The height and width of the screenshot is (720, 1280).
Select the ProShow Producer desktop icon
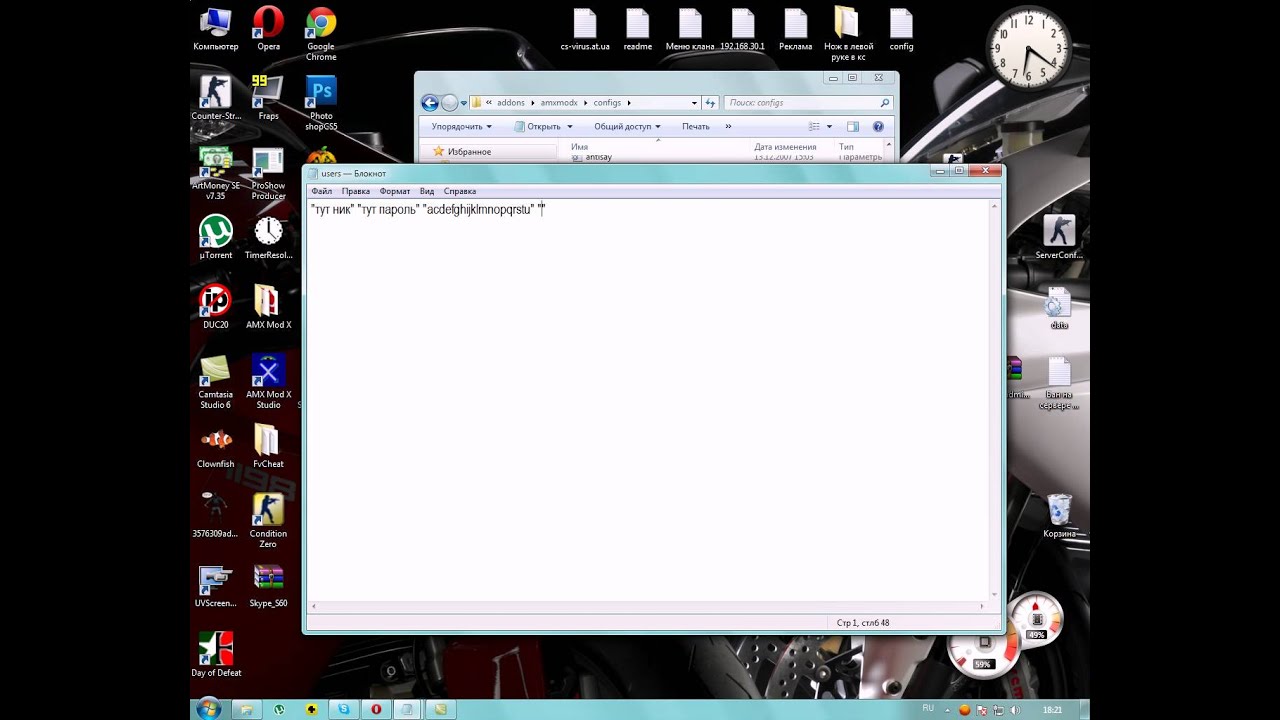(x=268, y=173)
